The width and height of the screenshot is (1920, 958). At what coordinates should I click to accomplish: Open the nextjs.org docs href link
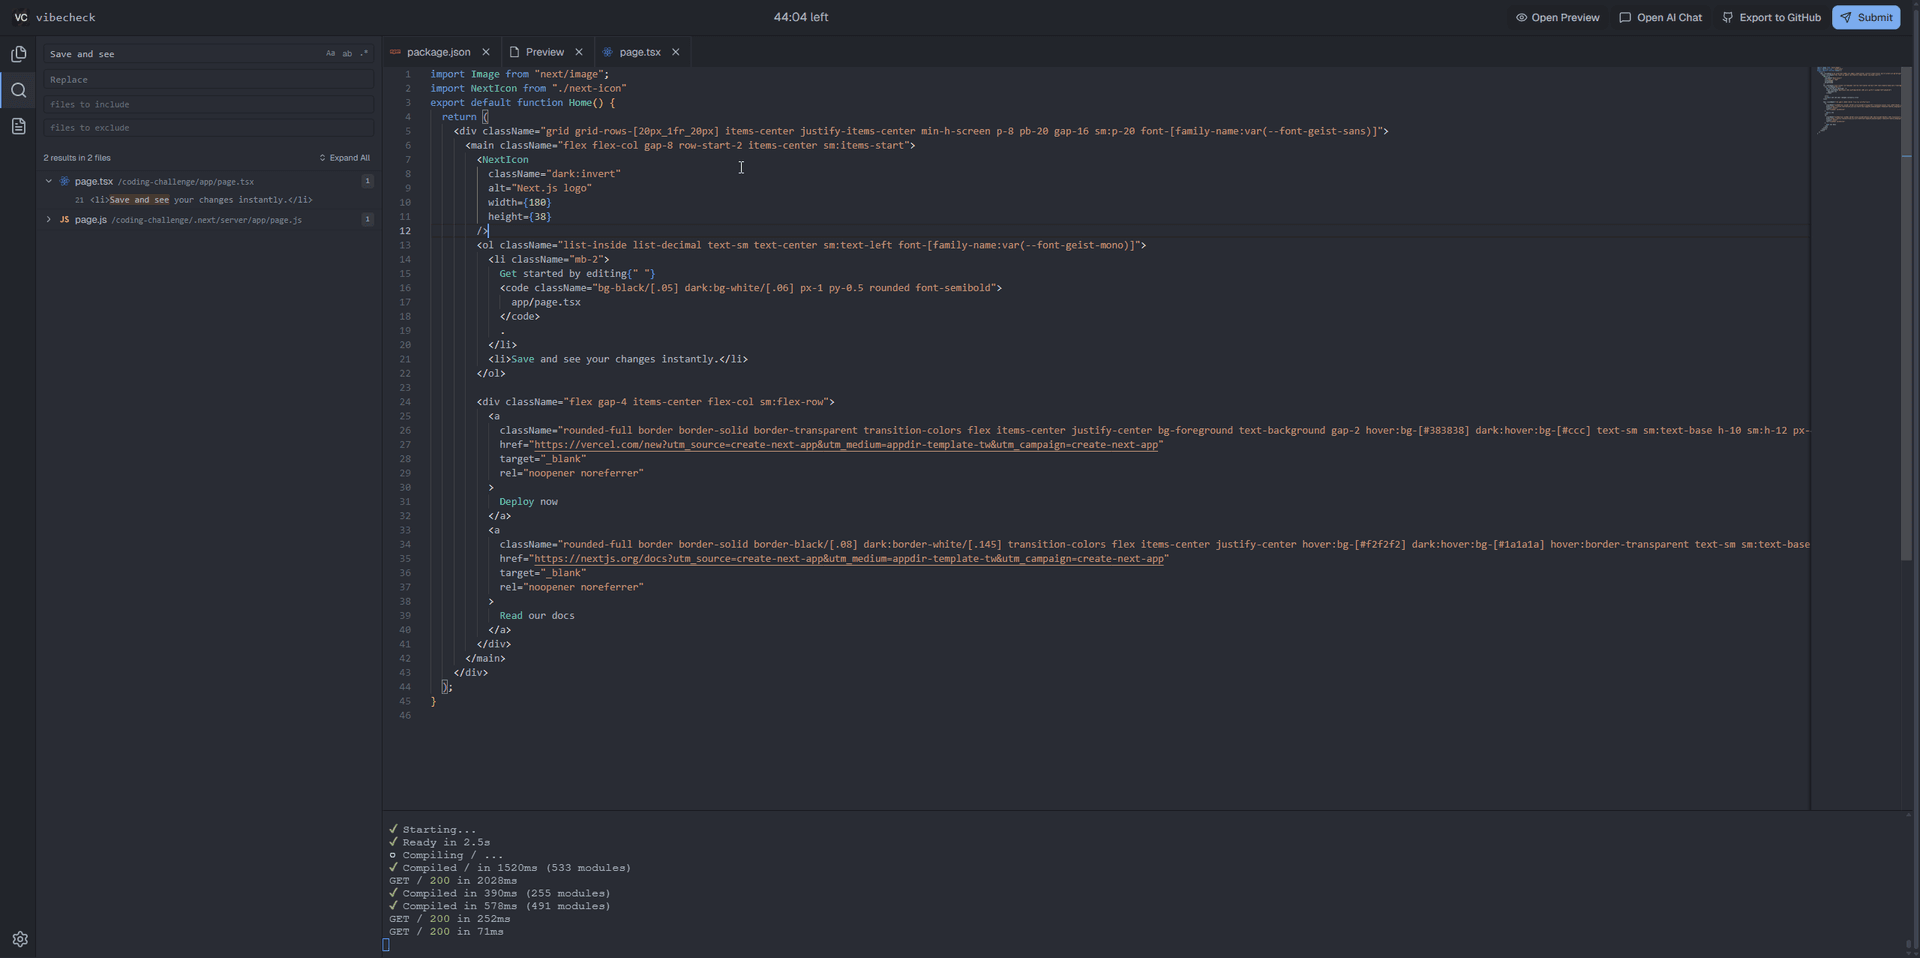click(x=849, y=559)
